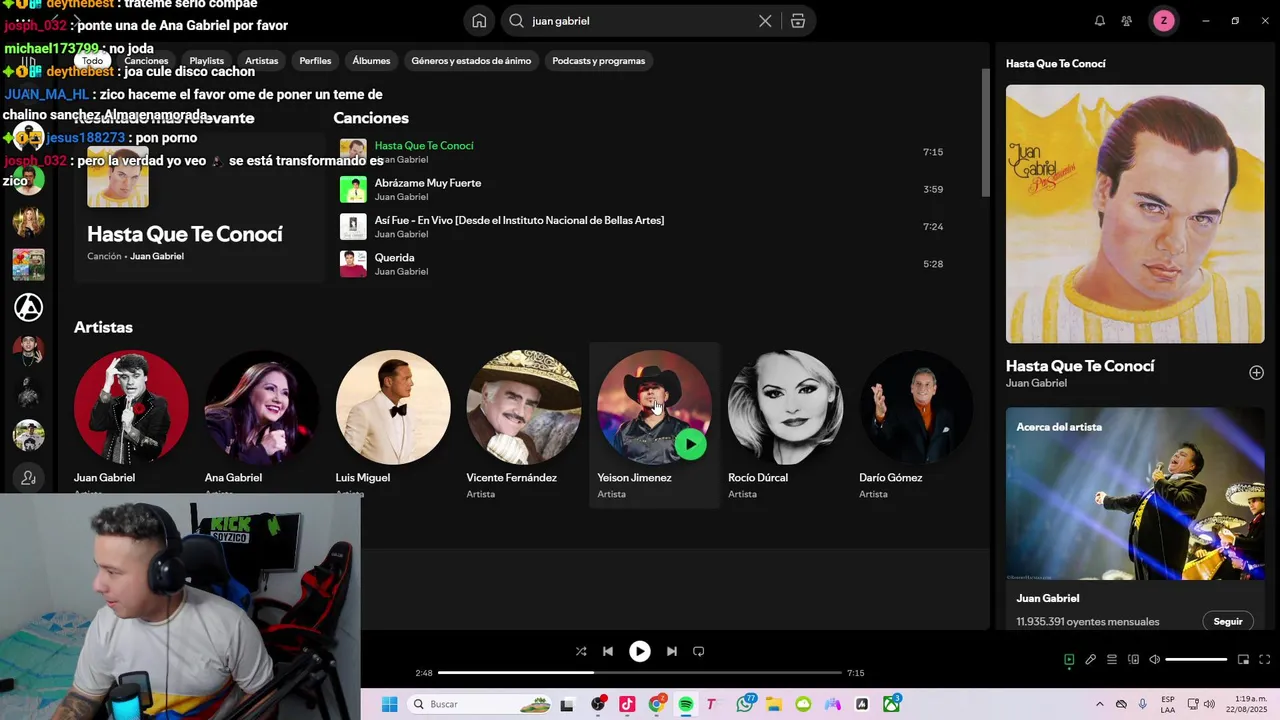Screen dimensions: 1280x720
Task: Mute the volume with the speaker icon
Action: [x=1155, y=660]
